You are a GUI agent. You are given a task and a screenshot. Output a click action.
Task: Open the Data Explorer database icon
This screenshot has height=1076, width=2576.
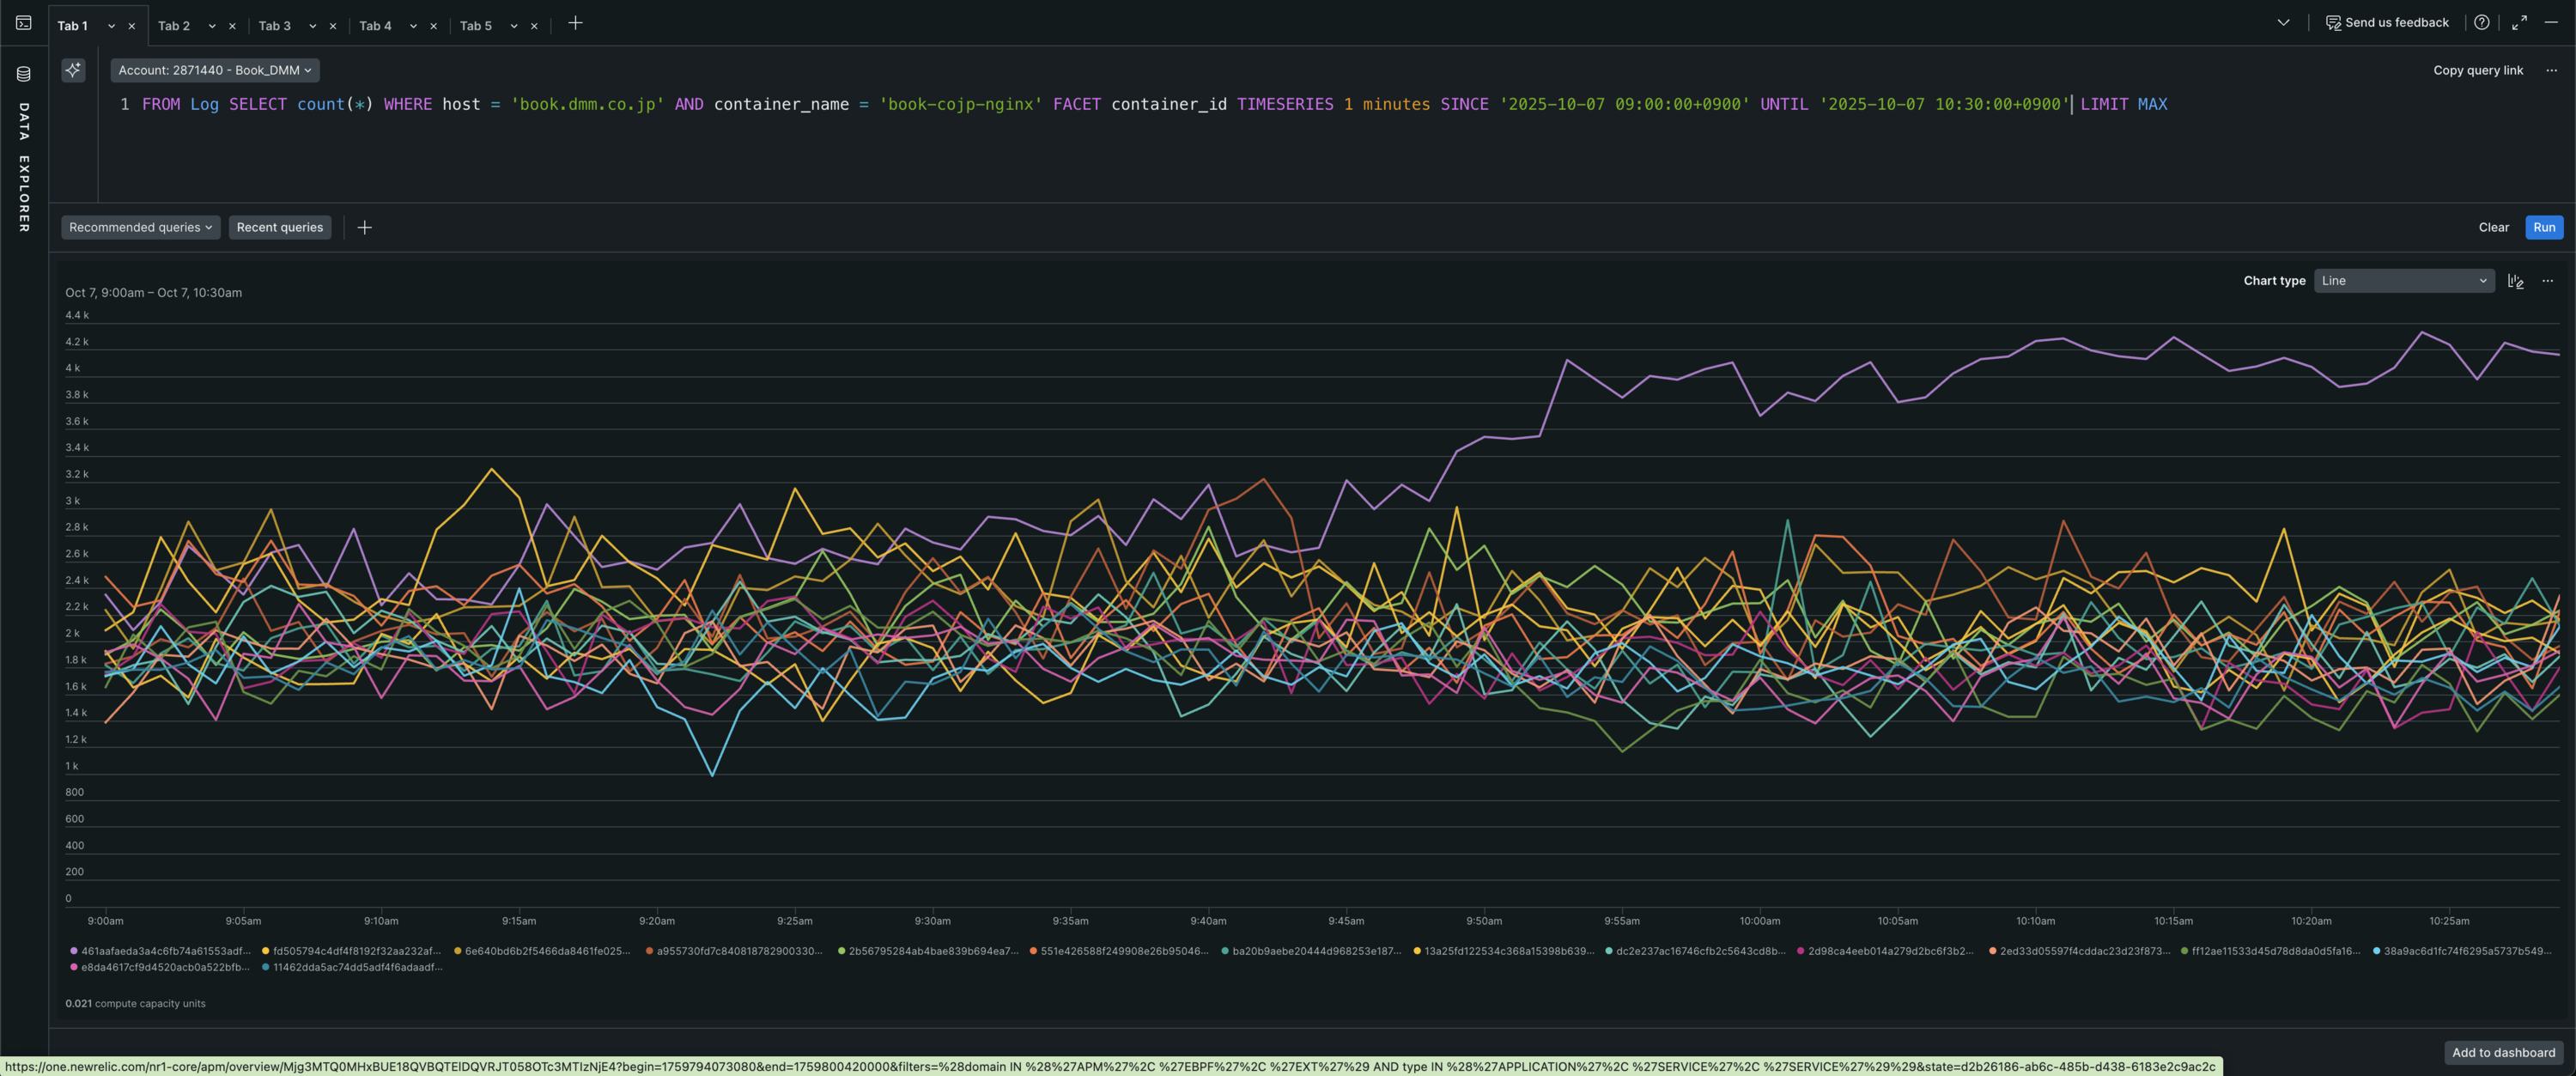(x=24, y=74)
